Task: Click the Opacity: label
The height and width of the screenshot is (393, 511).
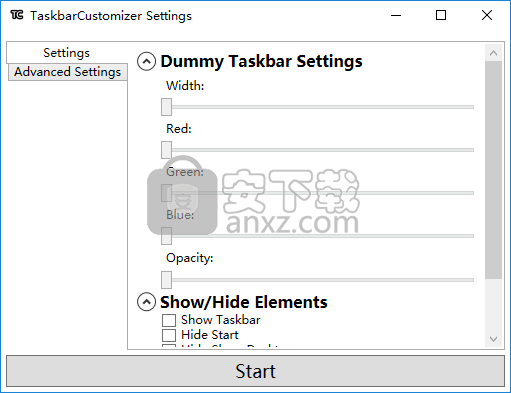Action: tap(190, 258)
